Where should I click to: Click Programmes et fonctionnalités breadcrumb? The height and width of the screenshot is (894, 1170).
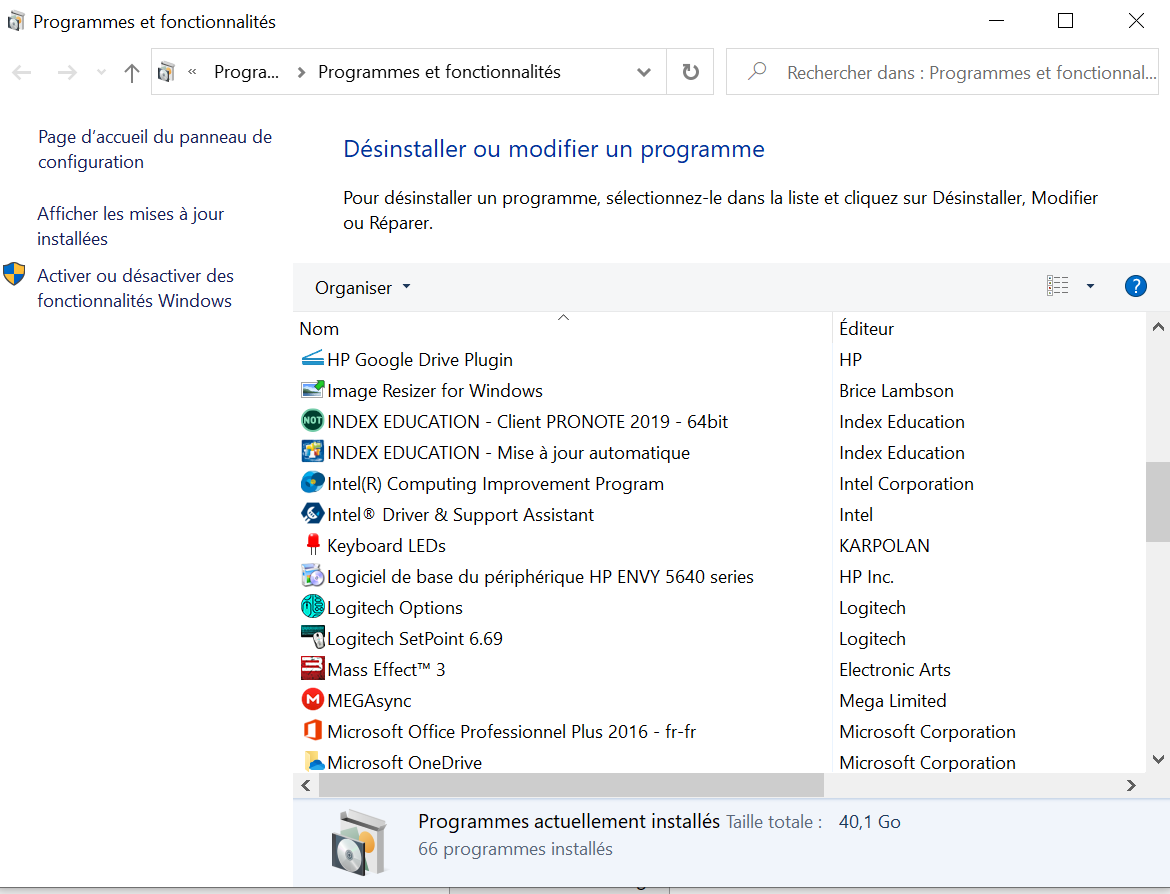tap(439, 72)
